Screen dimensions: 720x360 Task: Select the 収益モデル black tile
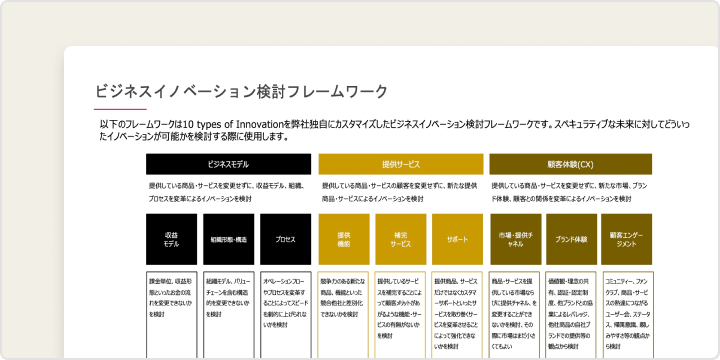point(171,239)
